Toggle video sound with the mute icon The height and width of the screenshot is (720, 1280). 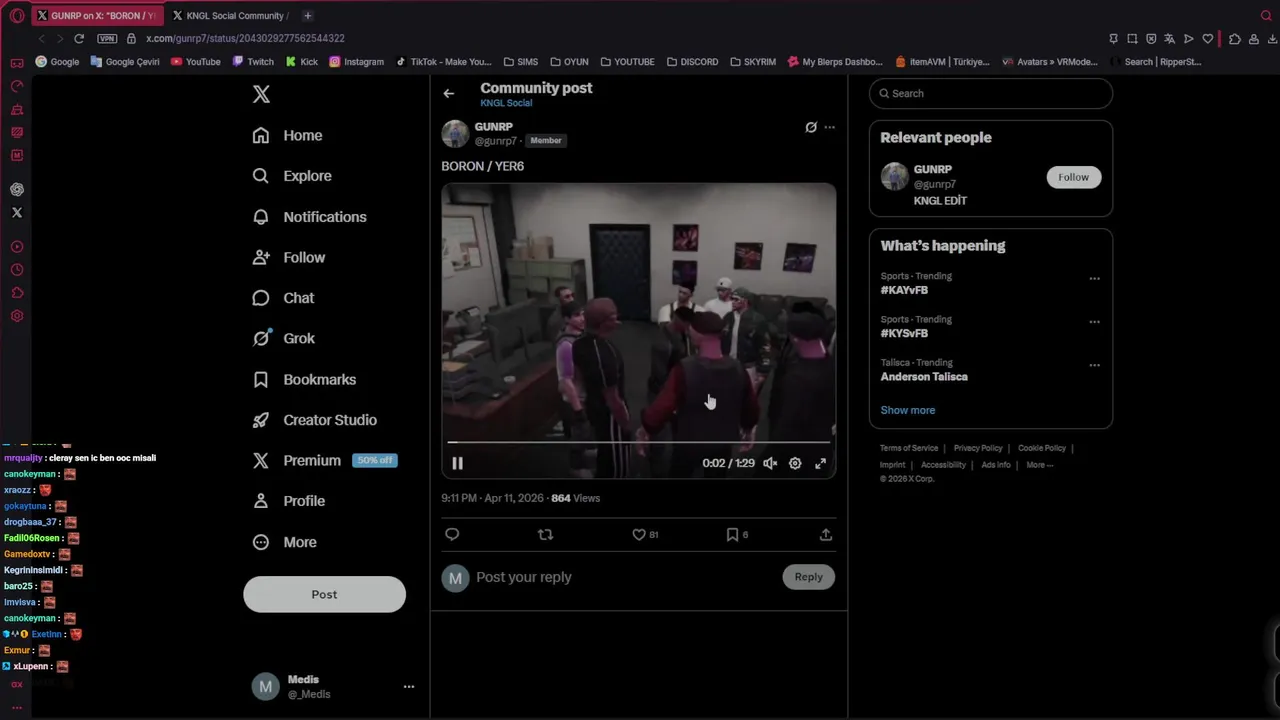click(770, 463)
